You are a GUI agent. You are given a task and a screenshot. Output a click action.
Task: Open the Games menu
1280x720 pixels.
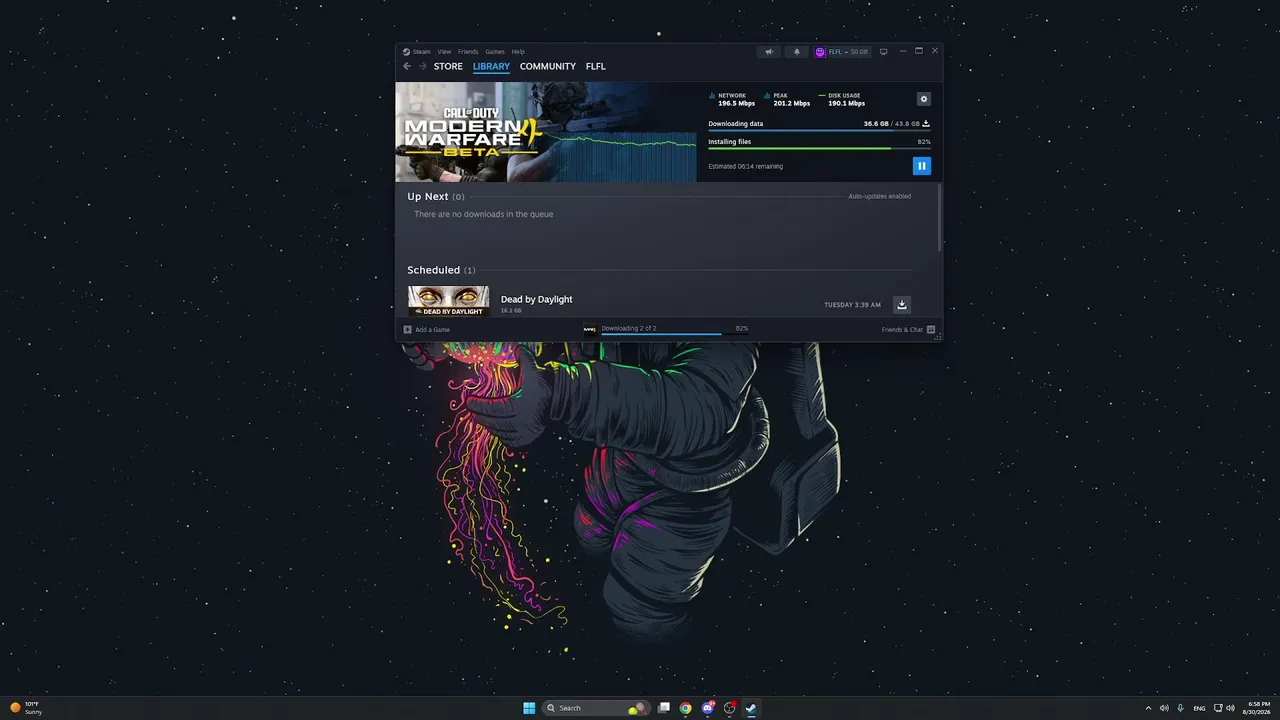pyautogui.click(x=495, y=52)
